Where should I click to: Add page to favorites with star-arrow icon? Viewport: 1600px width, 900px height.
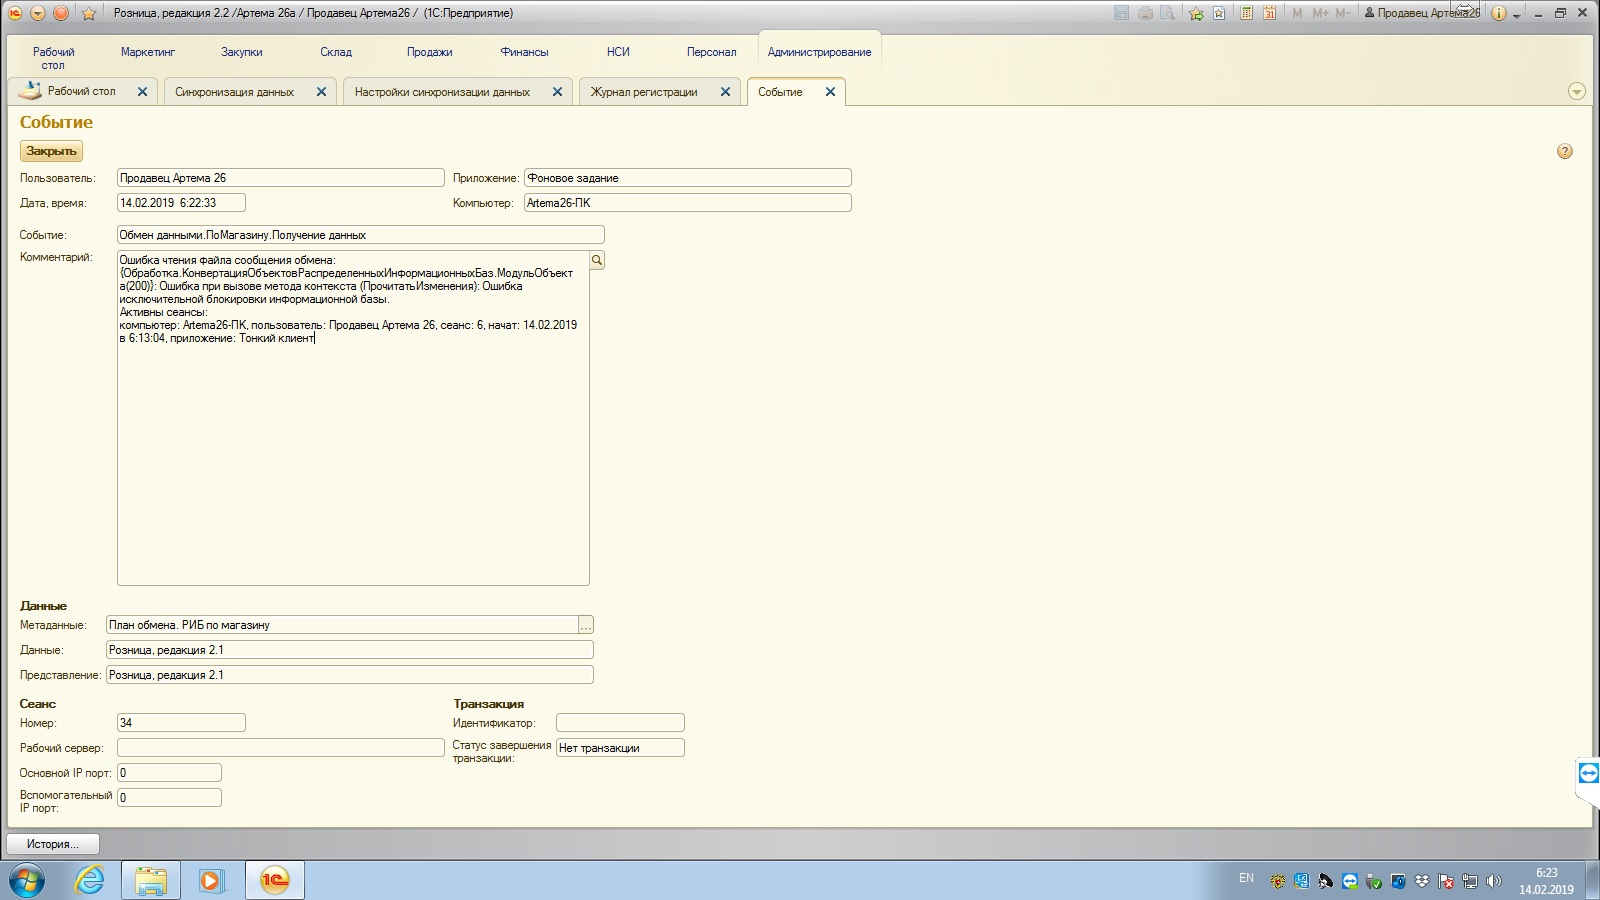pos(1196,13)
